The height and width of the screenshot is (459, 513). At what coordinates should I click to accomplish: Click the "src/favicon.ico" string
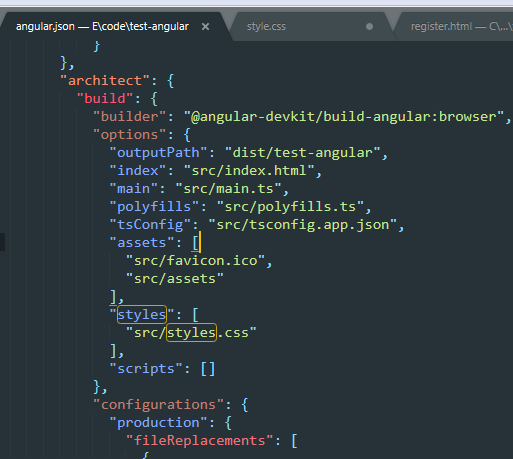[x=196, y=261]
